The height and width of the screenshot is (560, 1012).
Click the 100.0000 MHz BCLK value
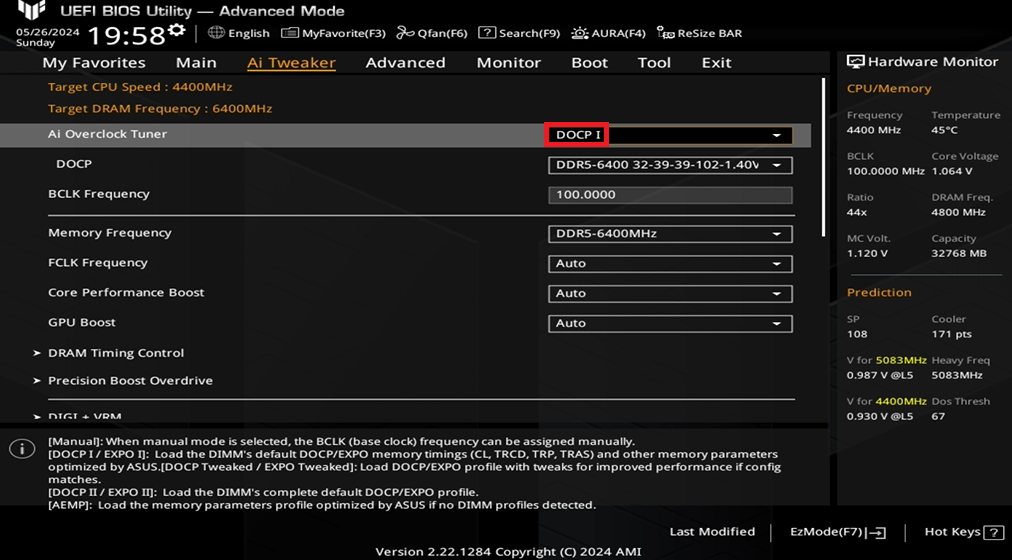886,172
